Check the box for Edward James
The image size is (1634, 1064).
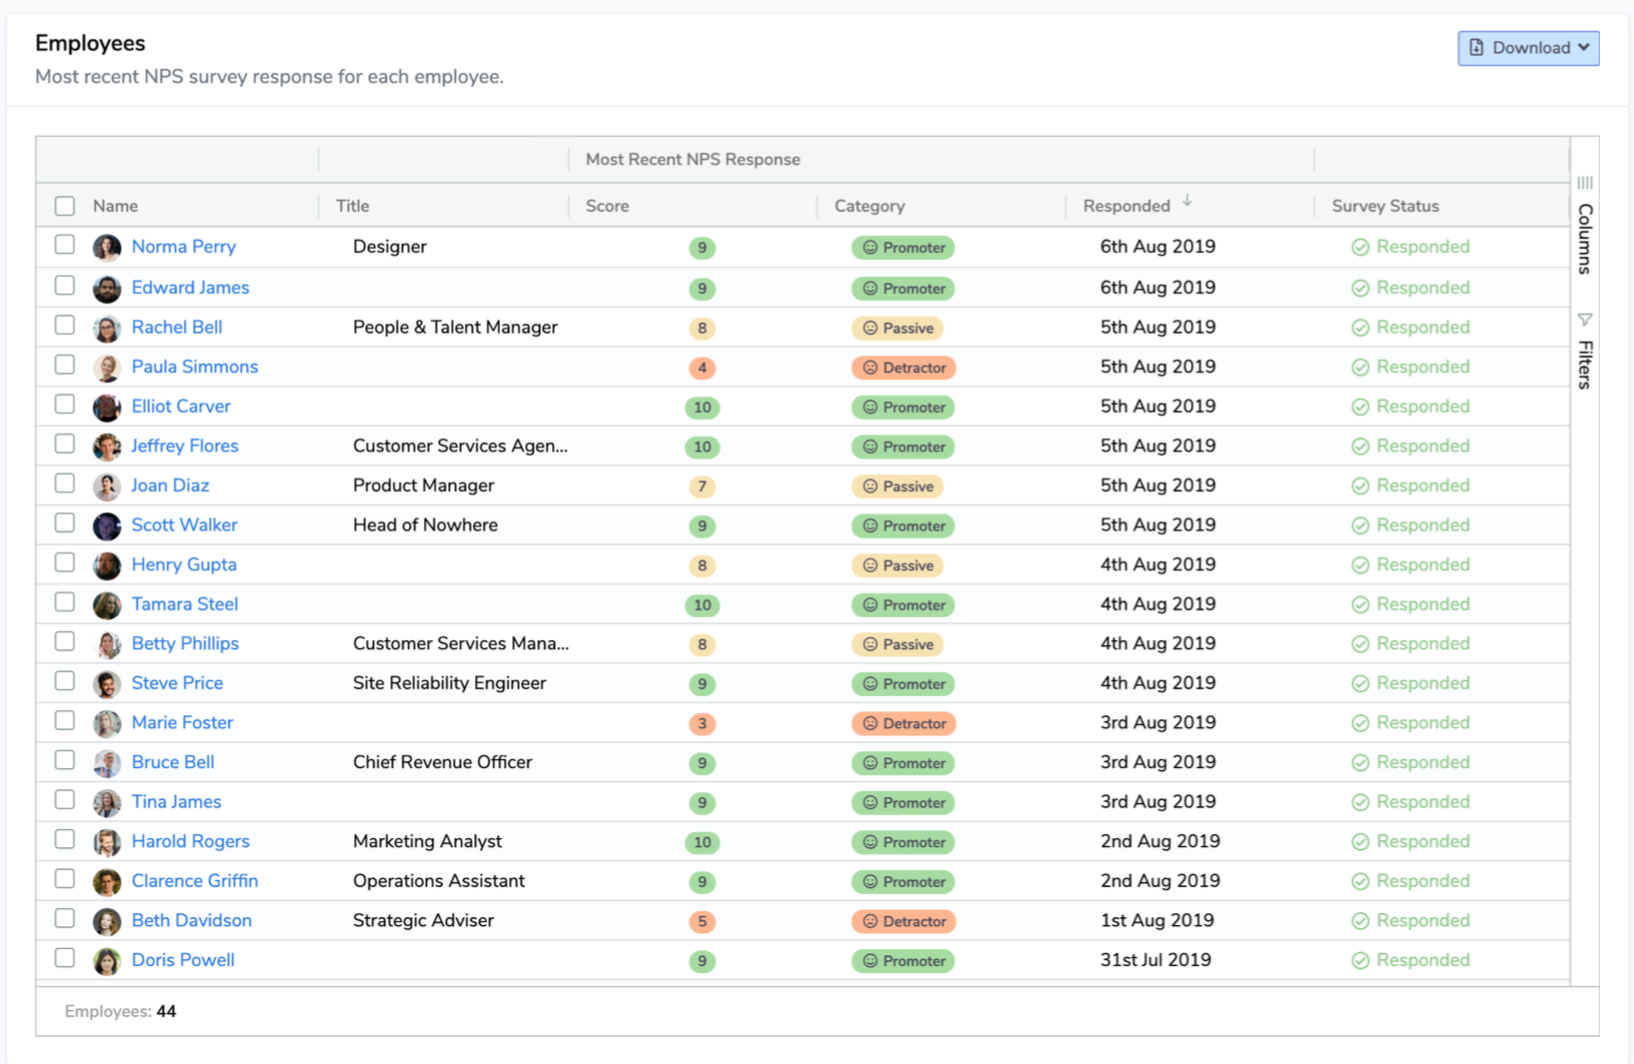click(65, 286)
